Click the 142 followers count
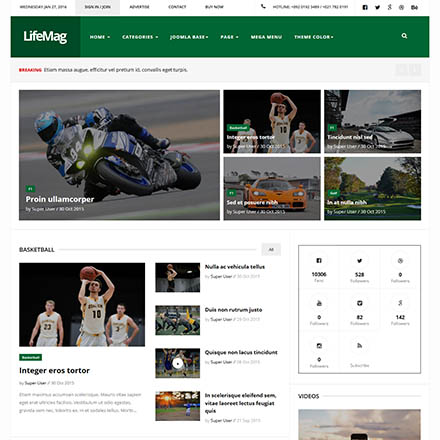The height and width of the screenshot is (440, 440). point(400,317)
